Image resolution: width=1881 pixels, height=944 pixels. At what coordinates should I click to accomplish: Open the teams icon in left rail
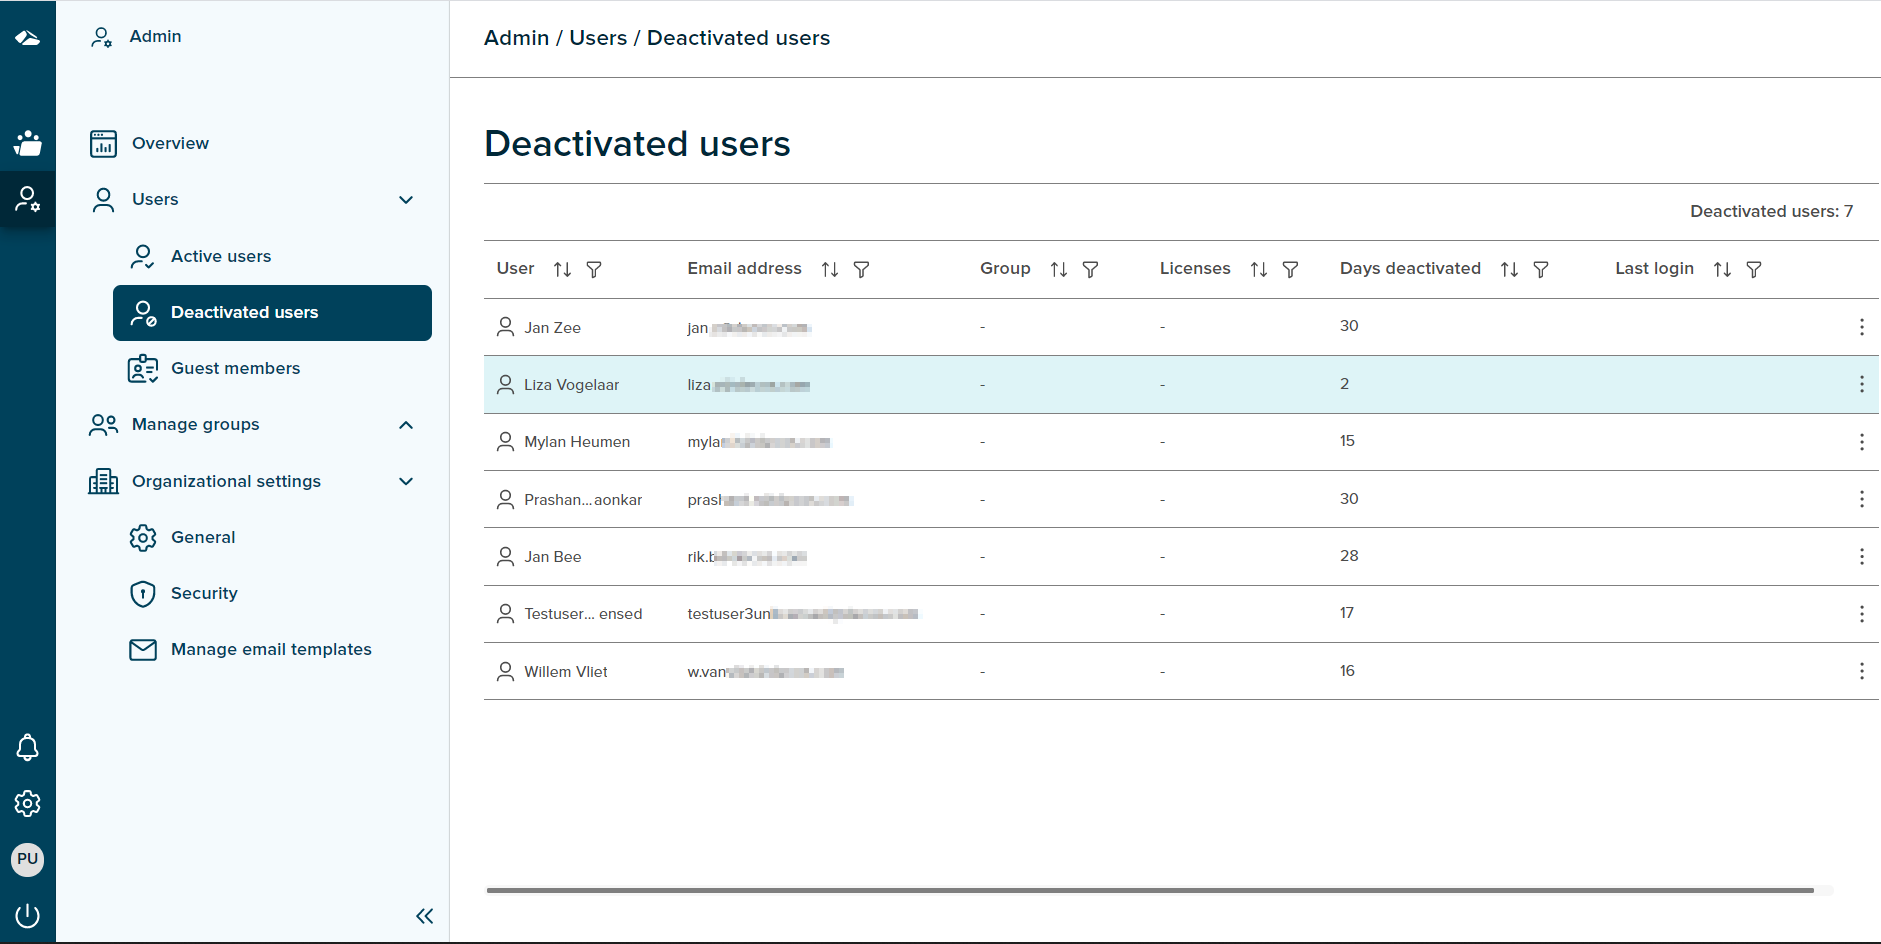27,143
